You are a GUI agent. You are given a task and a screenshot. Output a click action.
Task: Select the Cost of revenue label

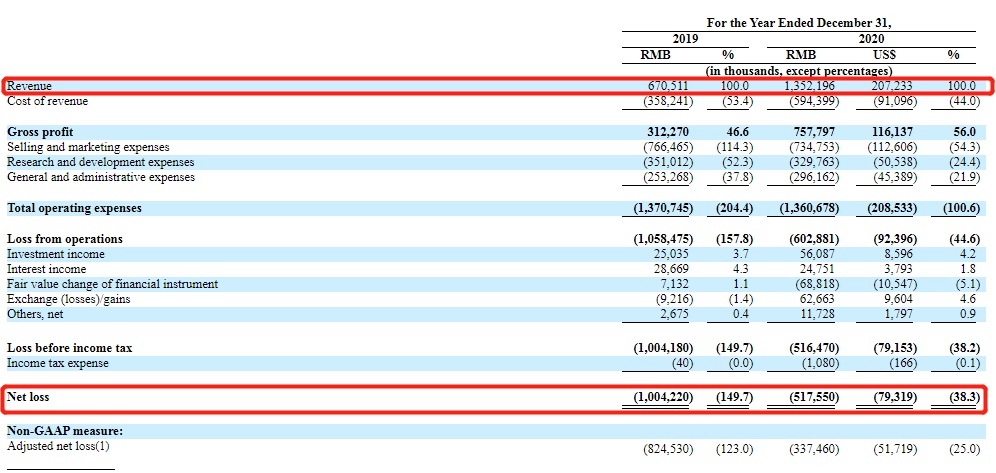[x=47, y=101]
